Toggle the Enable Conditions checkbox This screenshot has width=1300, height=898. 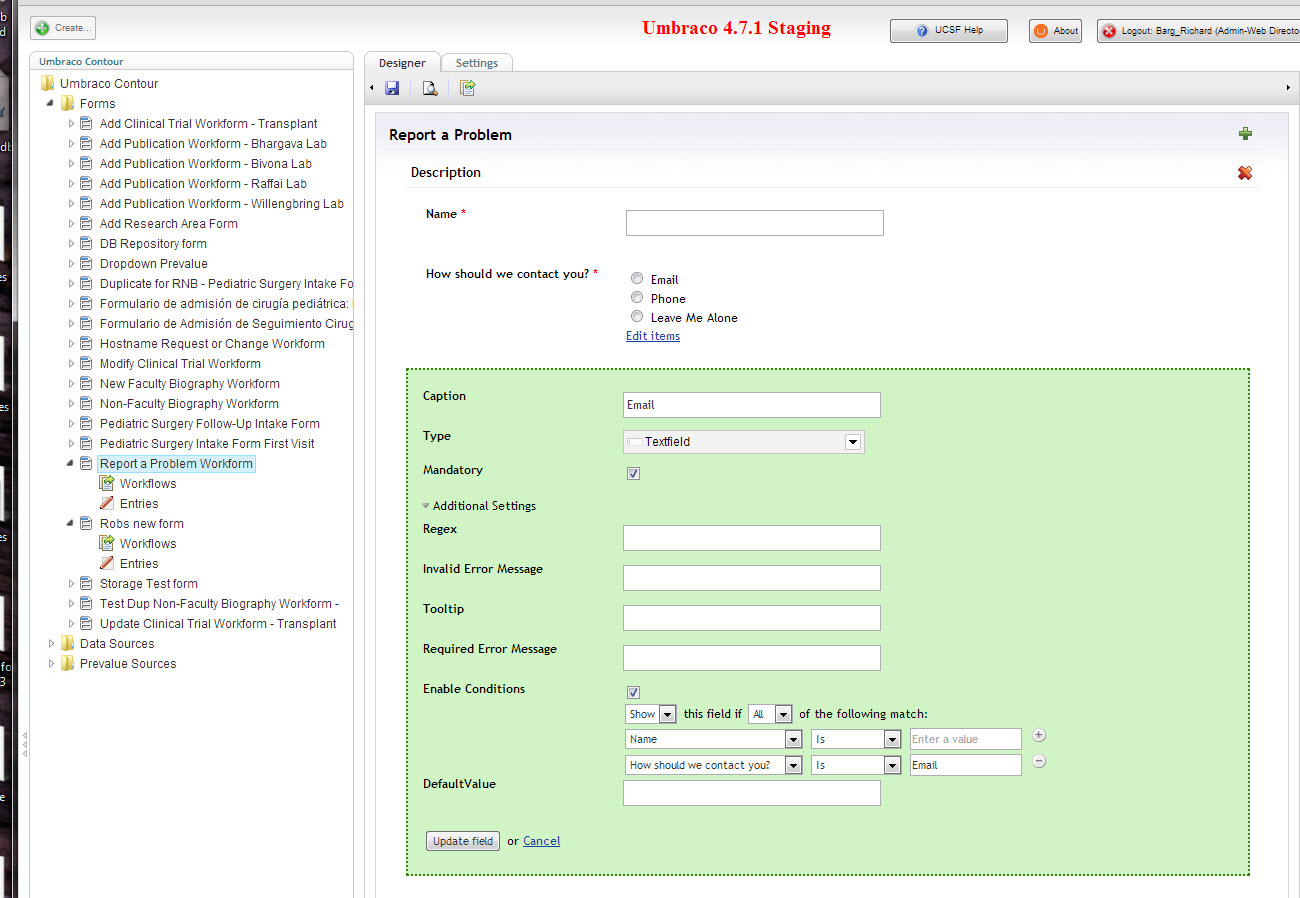[x=633, y=692]
